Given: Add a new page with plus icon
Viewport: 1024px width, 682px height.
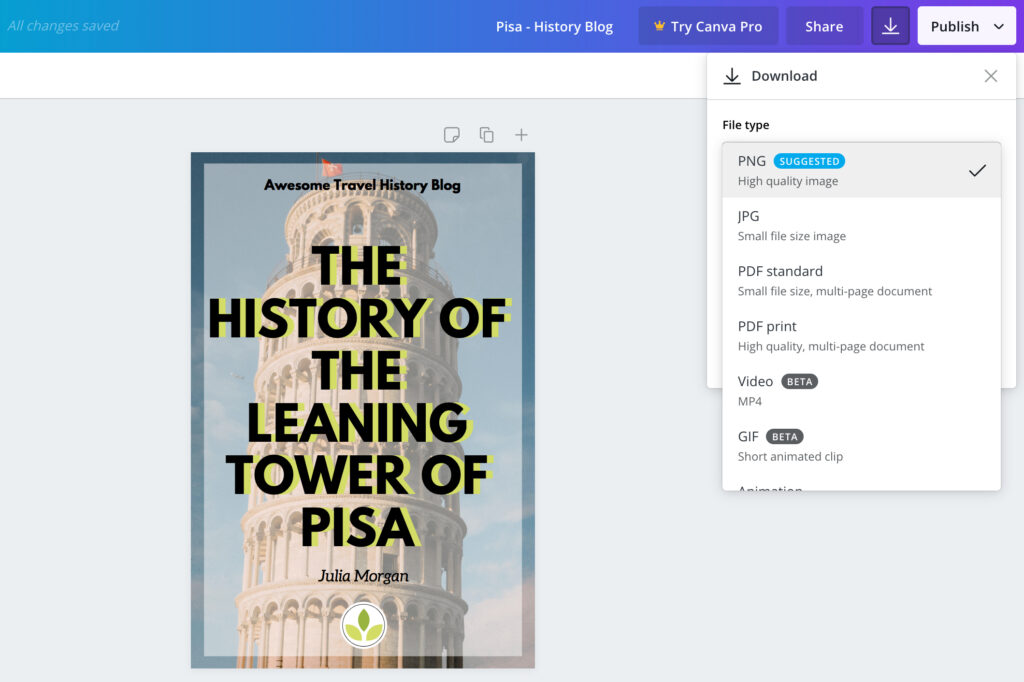Looking at the screenshot, I should 521,135.
